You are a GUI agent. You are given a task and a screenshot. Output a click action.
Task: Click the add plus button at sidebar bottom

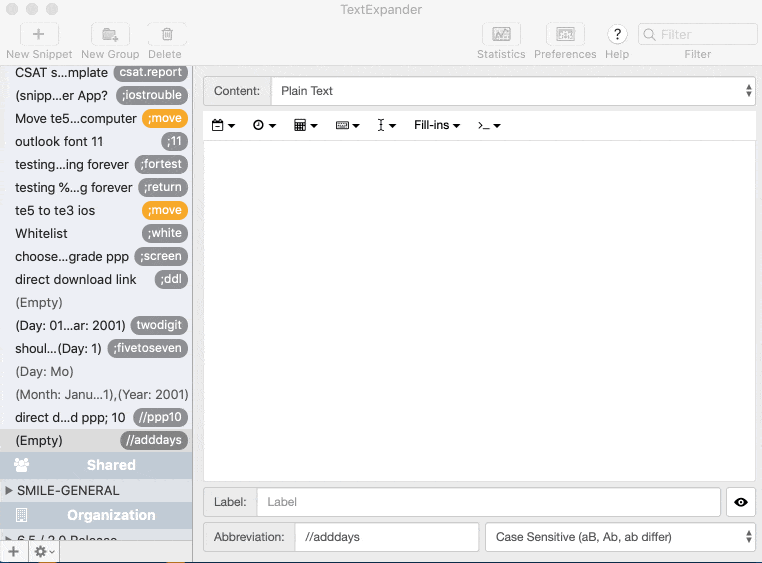pyautogui.click(x=14, y=552)
